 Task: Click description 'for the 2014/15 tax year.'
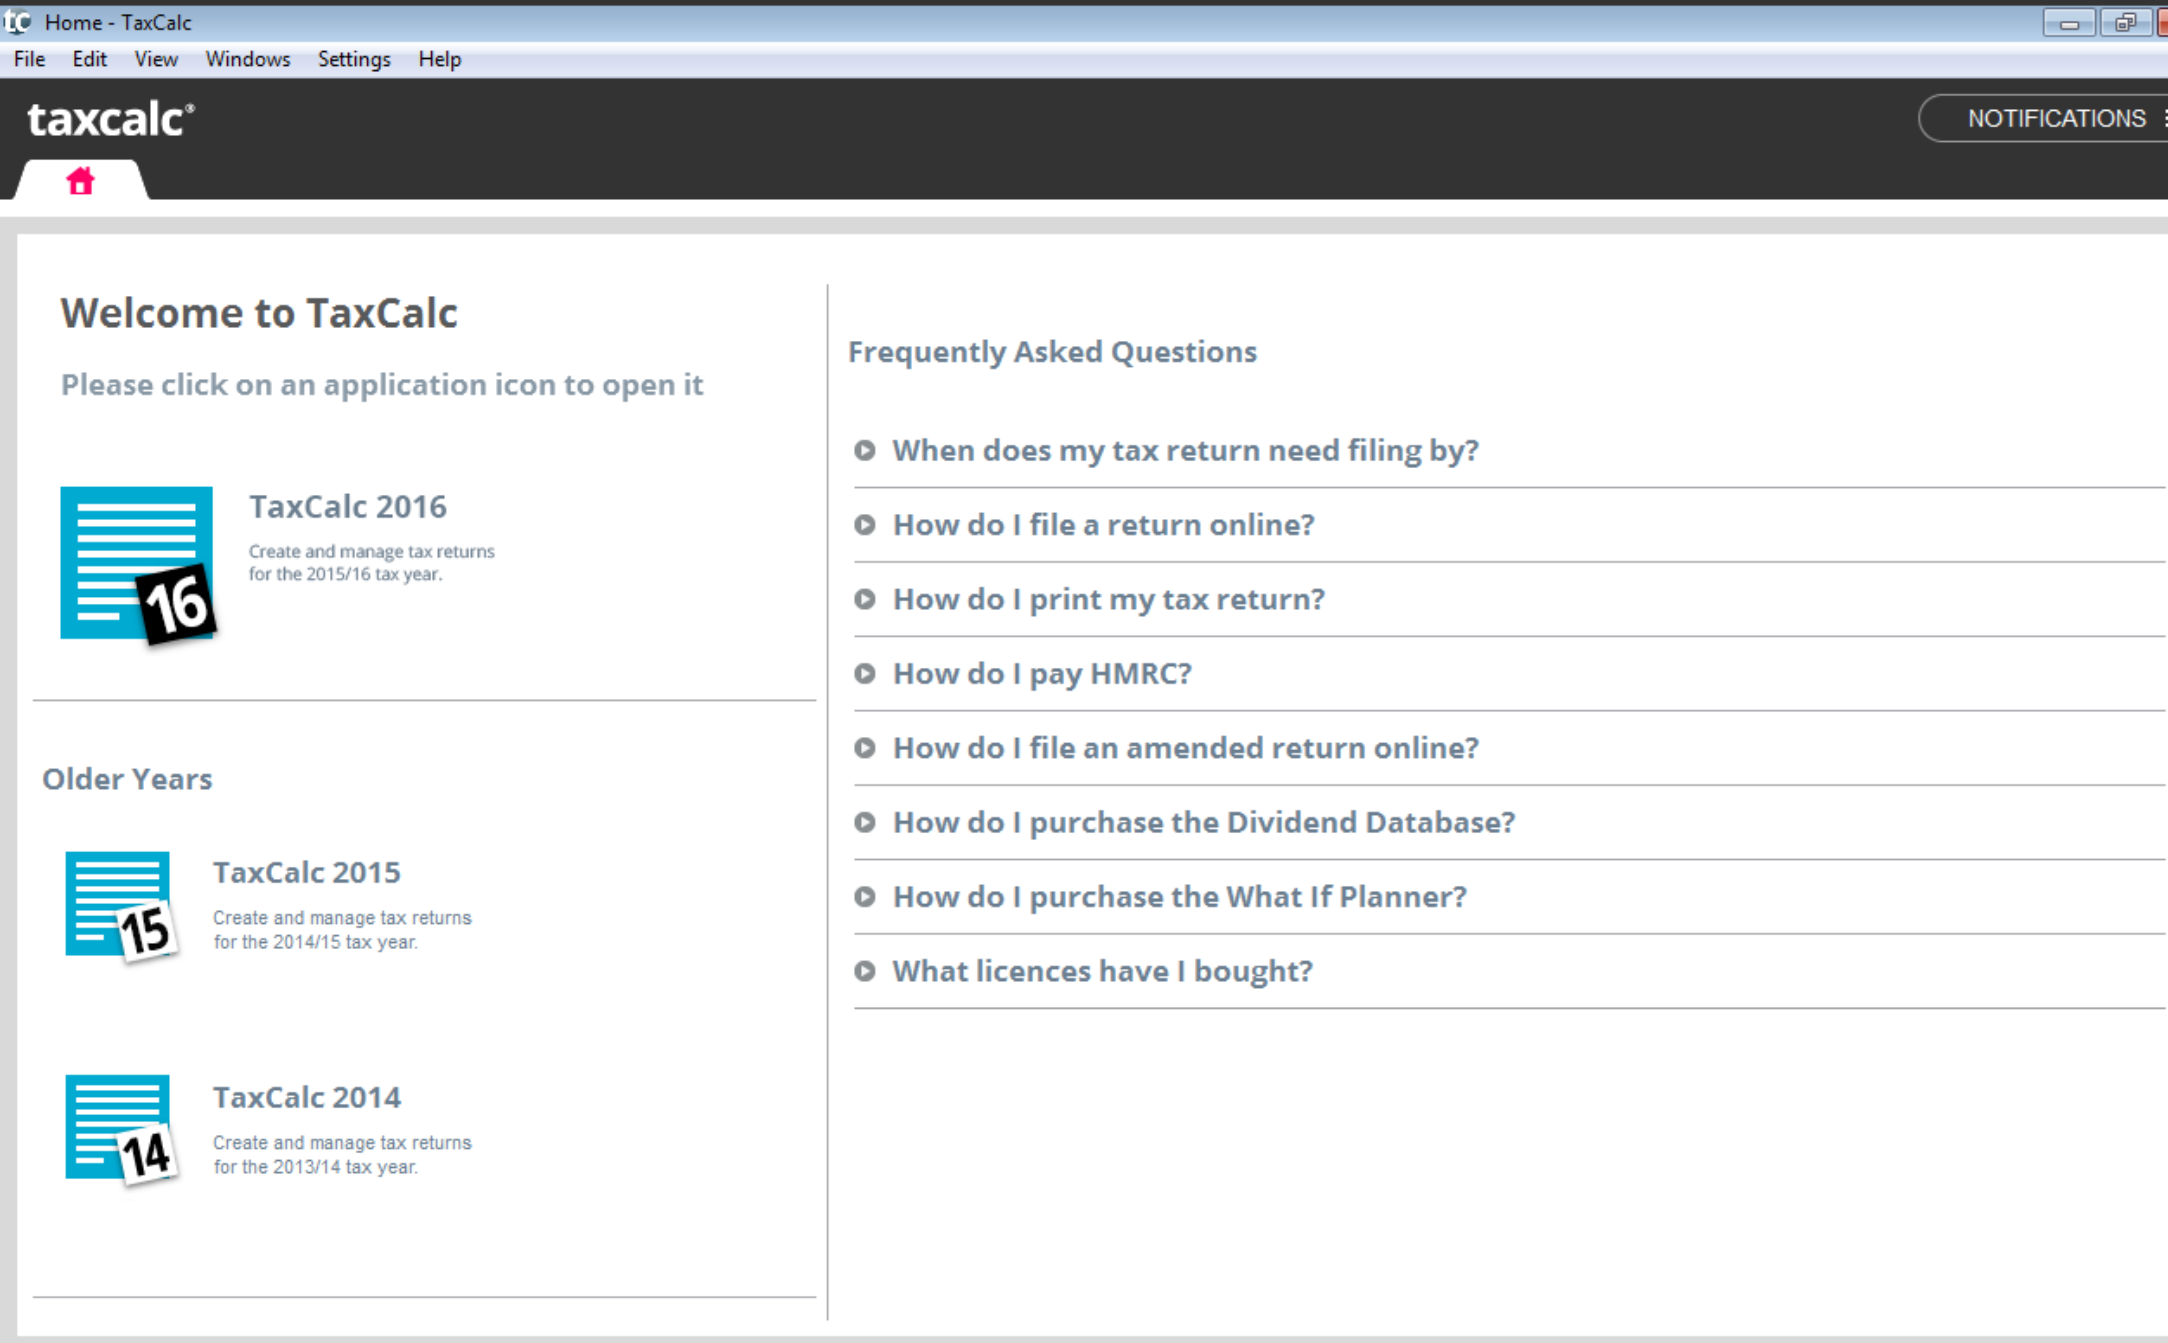pos(315,942)
